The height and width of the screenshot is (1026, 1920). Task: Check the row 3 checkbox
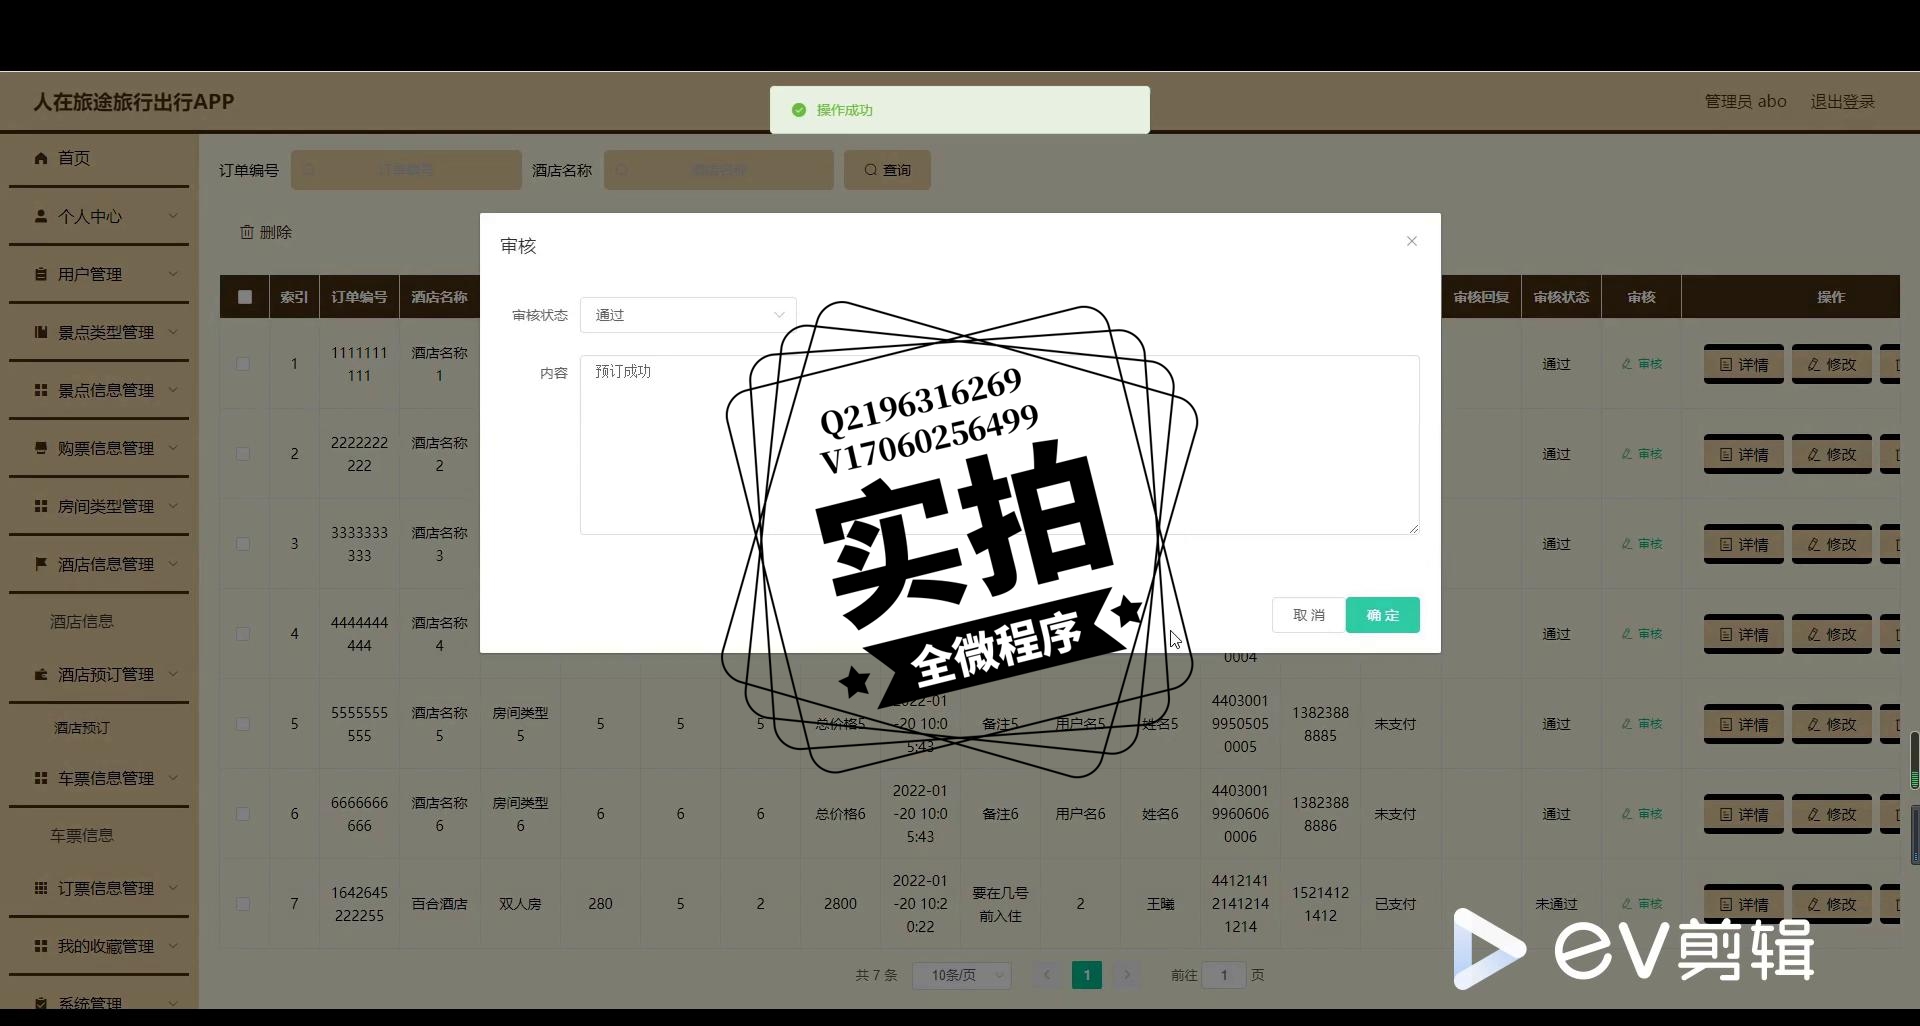[x=243, y=544]
